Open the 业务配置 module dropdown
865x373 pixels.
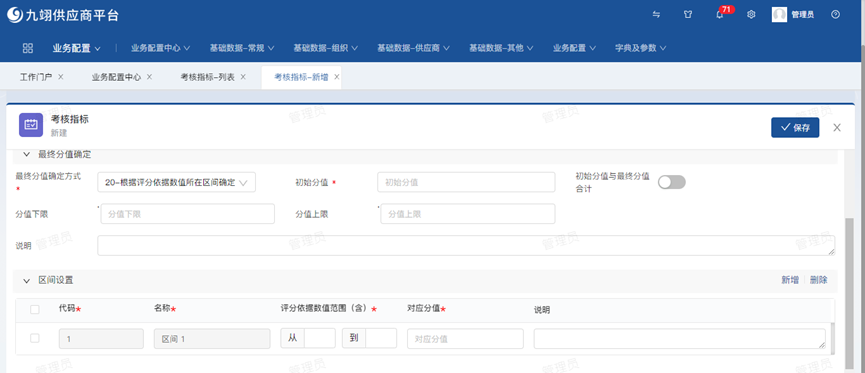click(x=77, y=48)
